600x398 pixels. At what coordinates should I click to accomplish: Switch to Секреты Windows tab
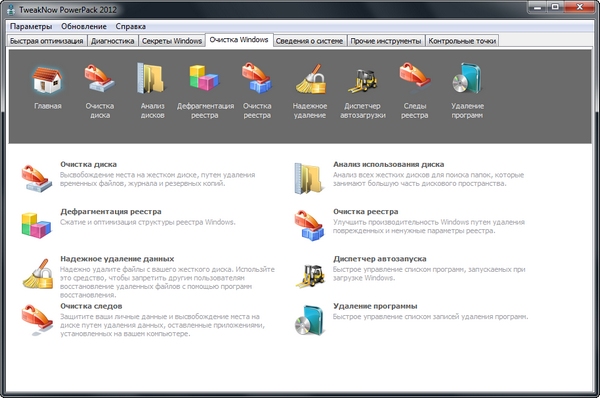click(172, 41)
